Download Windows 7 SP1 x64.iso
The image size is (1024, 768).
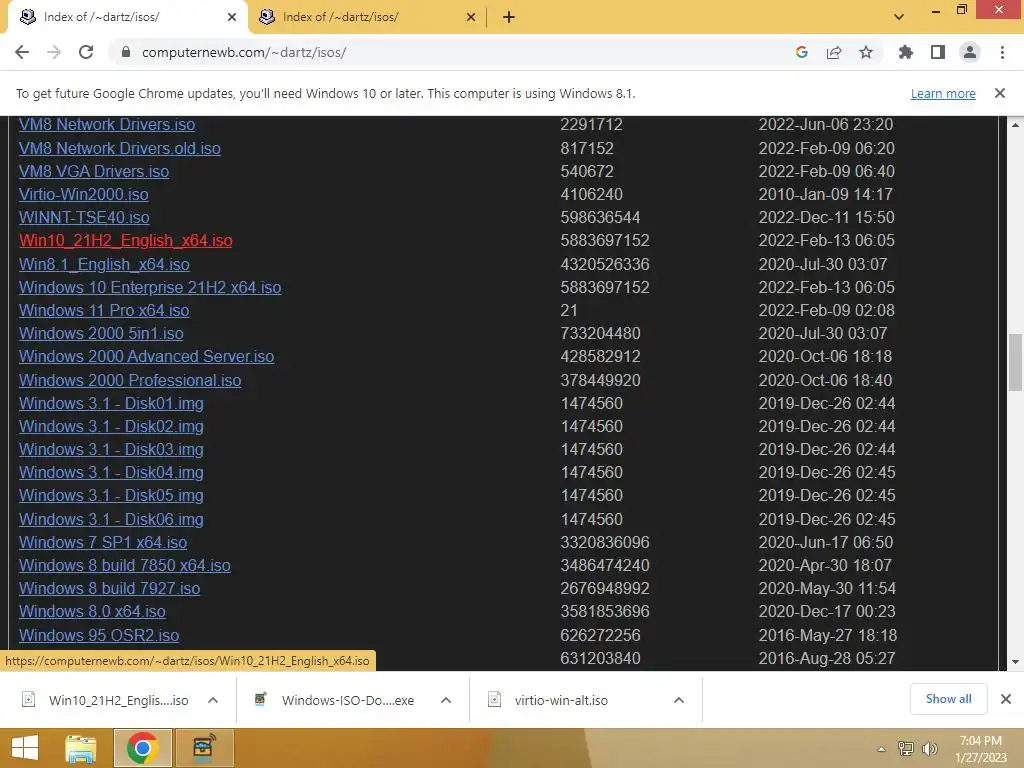pyautogui.click(x=103, y=542)
